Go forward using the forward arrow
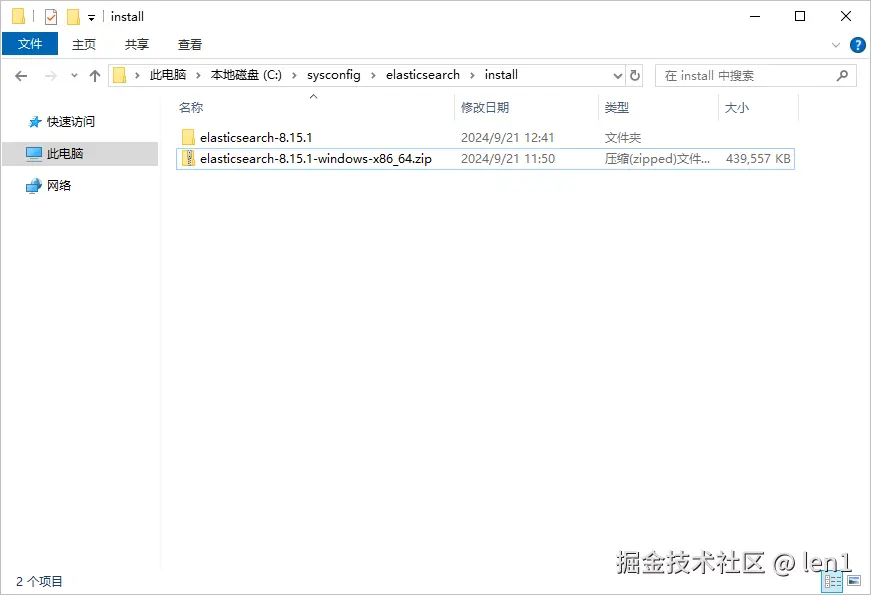The width and height of the screenshot is (871, 595). coord(51,76)
